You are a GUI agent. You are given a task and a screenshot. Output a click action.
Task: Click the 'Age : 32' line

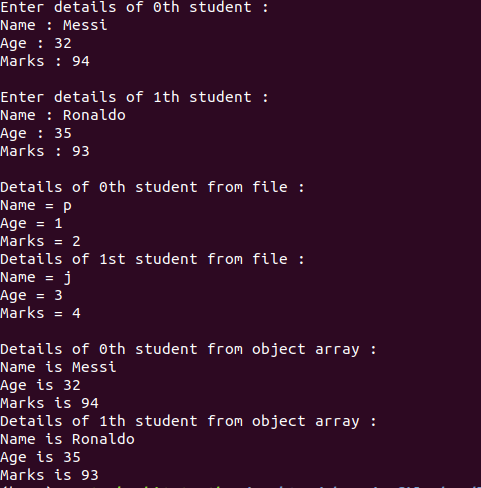coord(36,44)
